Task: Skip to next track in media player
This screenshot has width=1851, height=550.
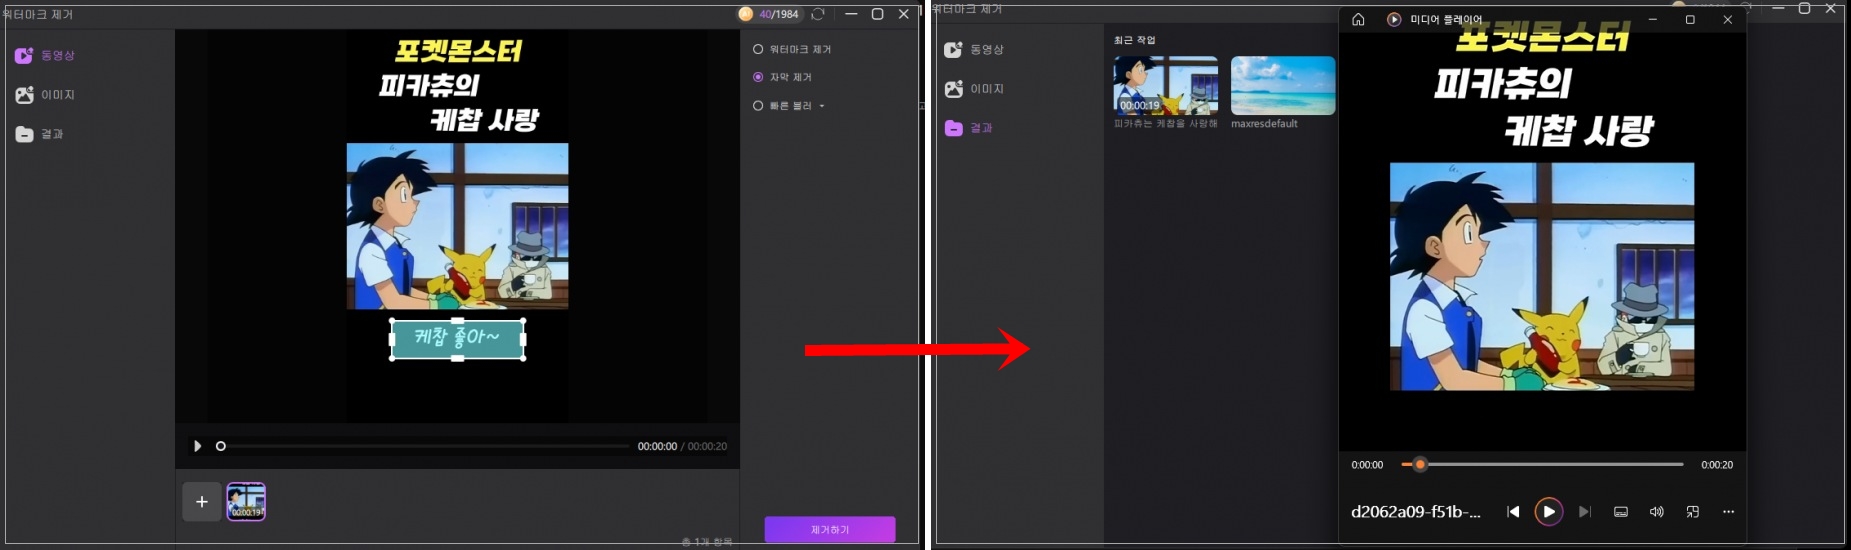Action: tap(1584, 512)
